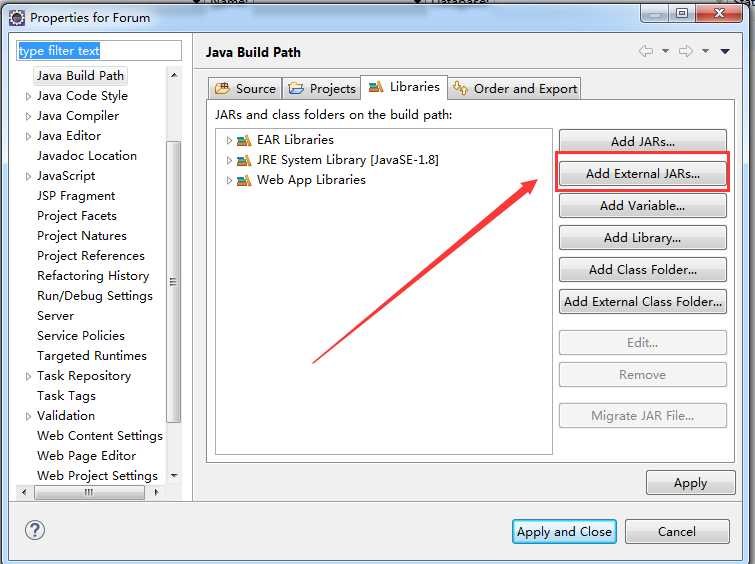Click the EAR Libraries icon
Viewport: 755px width, 564px height.
244,140
